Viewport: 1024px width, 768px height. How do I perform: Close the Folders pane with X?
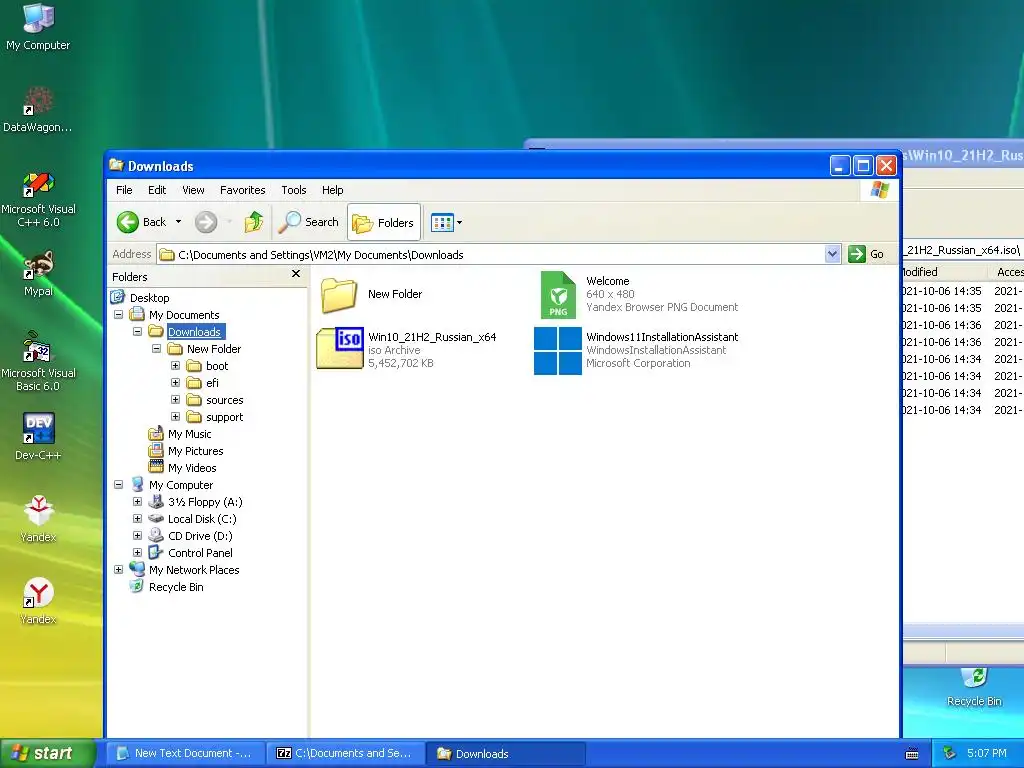296,274
